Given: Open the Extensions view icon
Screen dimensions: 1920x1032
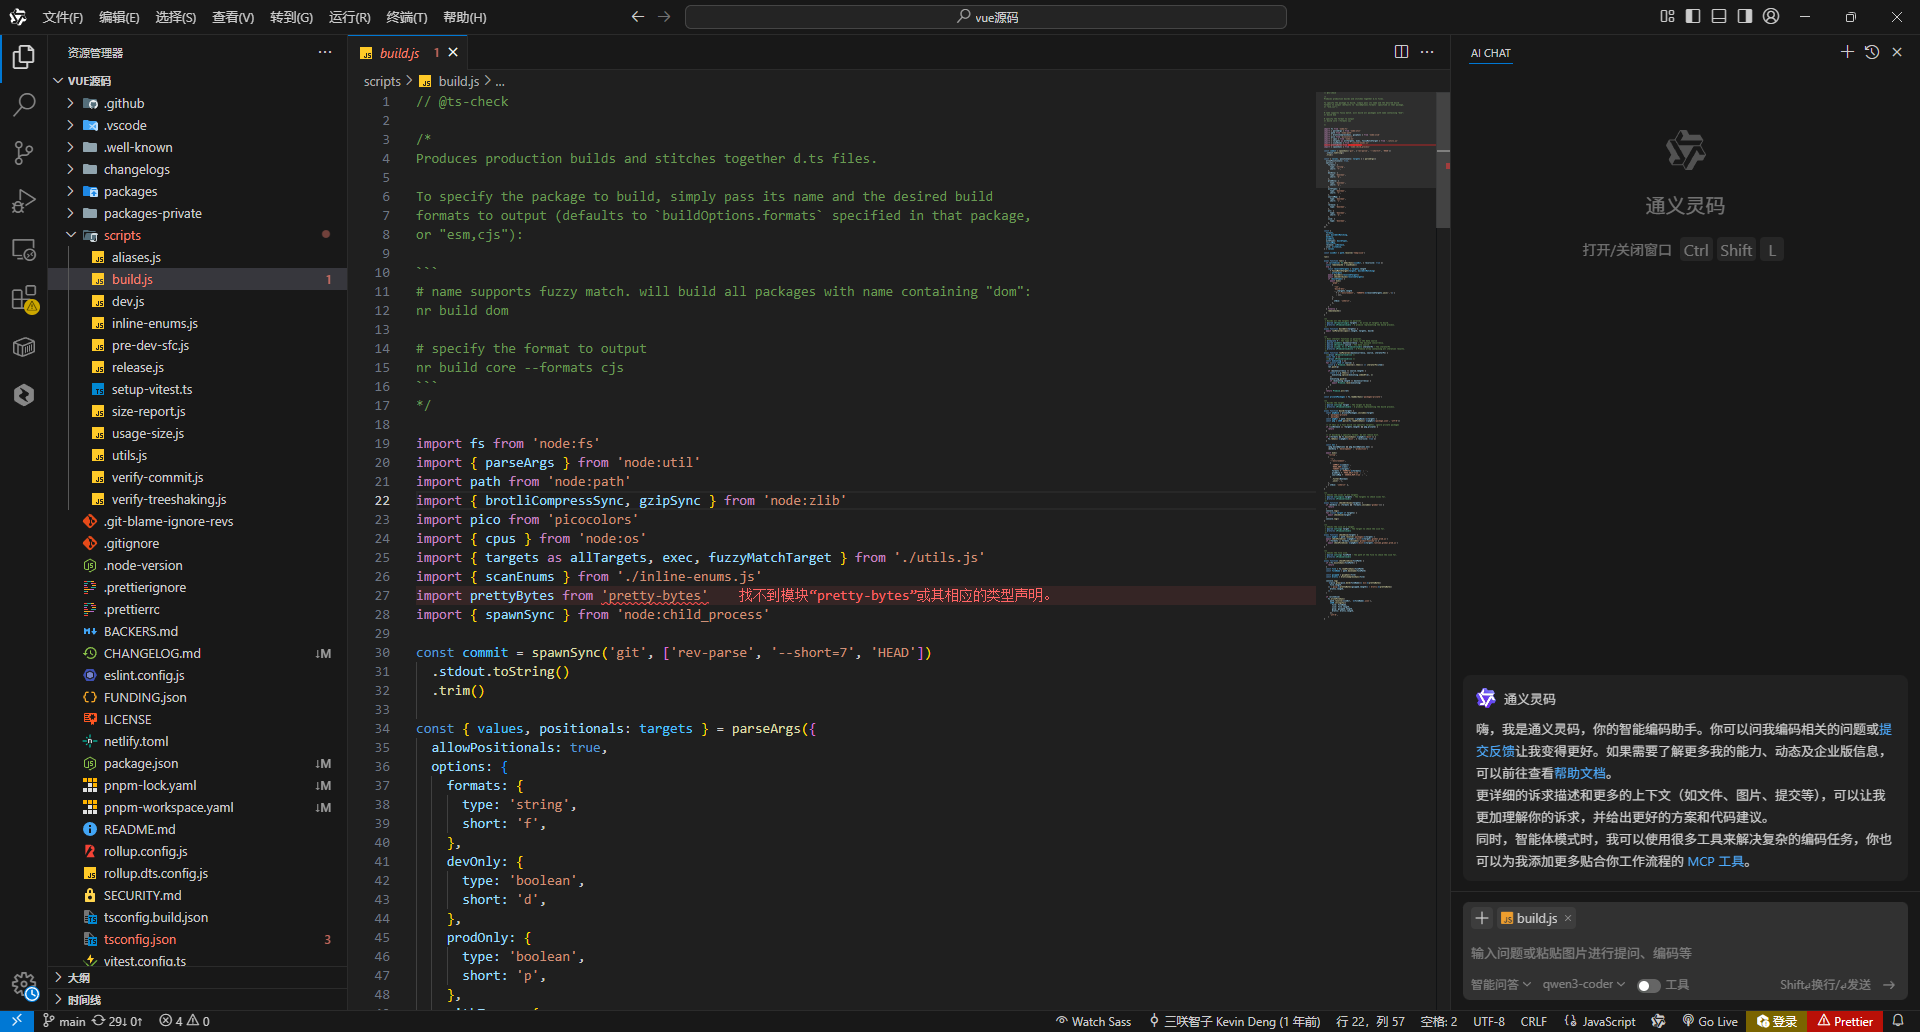Looking at the screenshot, I should coord(24,298).
